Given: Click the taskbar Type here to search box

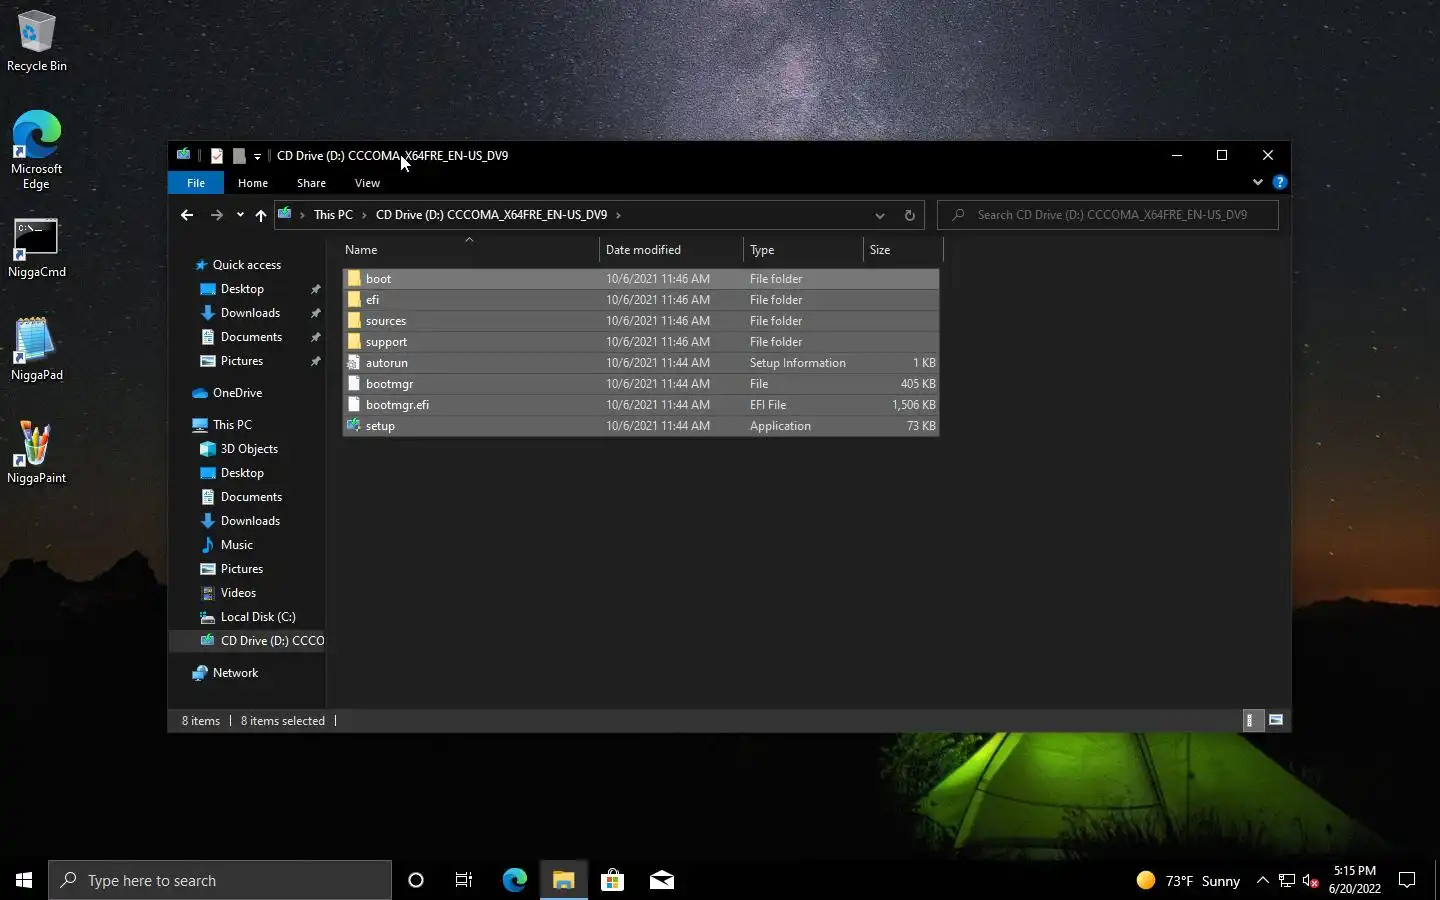Looking at the screenshot, I should [220, 880].
